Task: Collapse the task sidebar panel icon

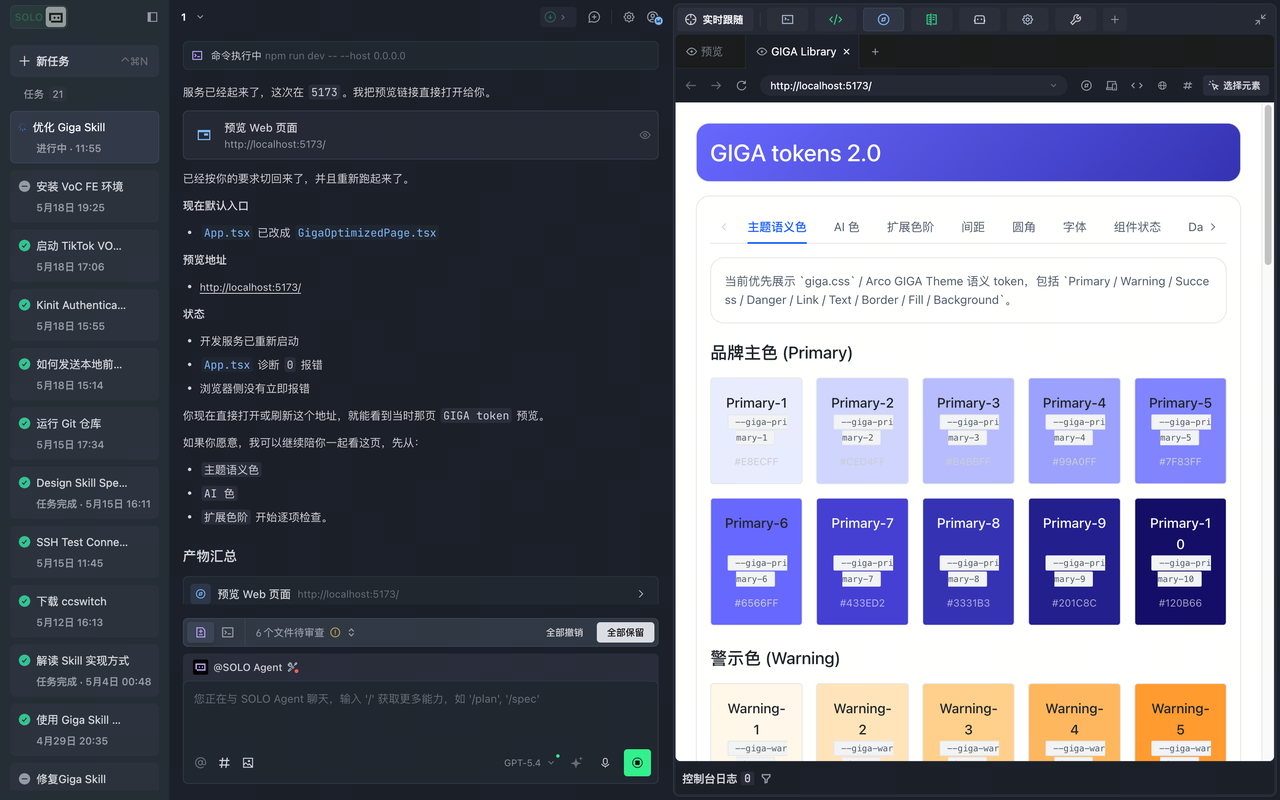Action: tap(152, 17)
